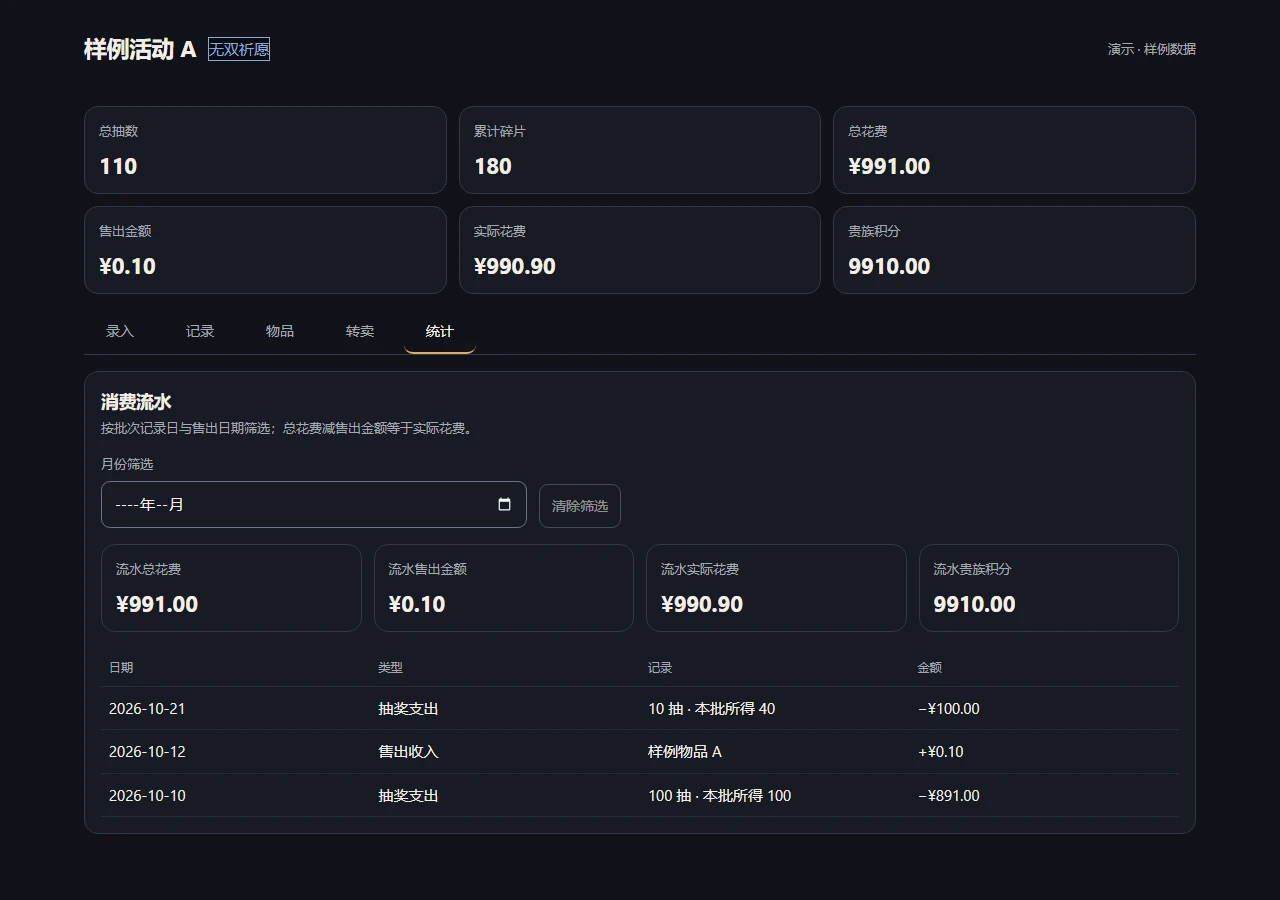
Task: Click the 流水售出金额 card
Action: pyautogui.click(x=504, y=588)
